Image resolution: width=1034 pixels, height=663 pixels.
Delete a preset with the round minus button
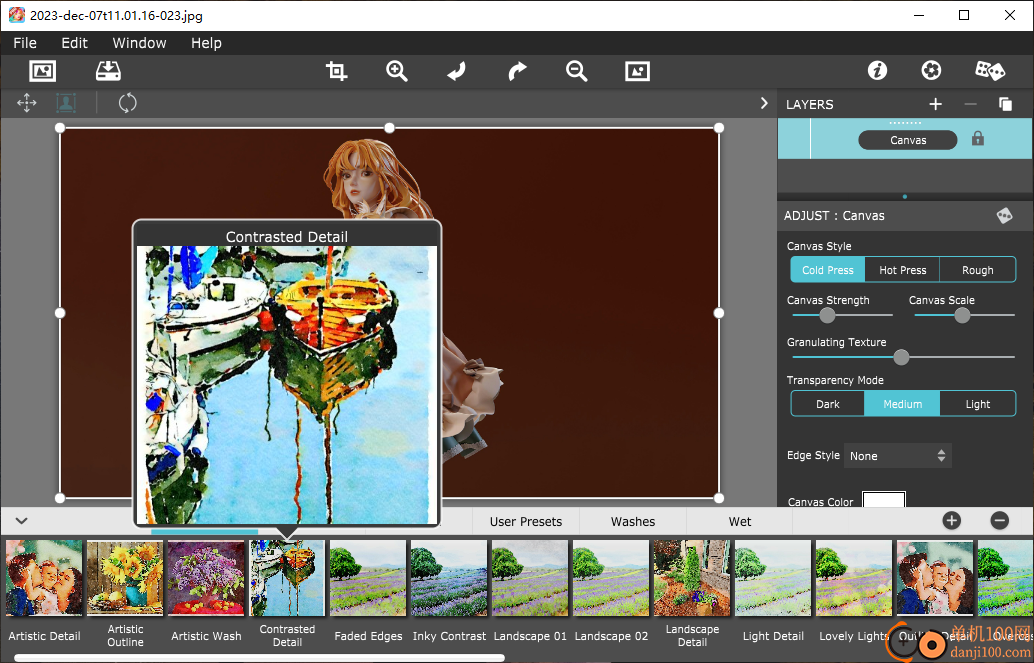pyautogui.click(x=1000, y=521)
